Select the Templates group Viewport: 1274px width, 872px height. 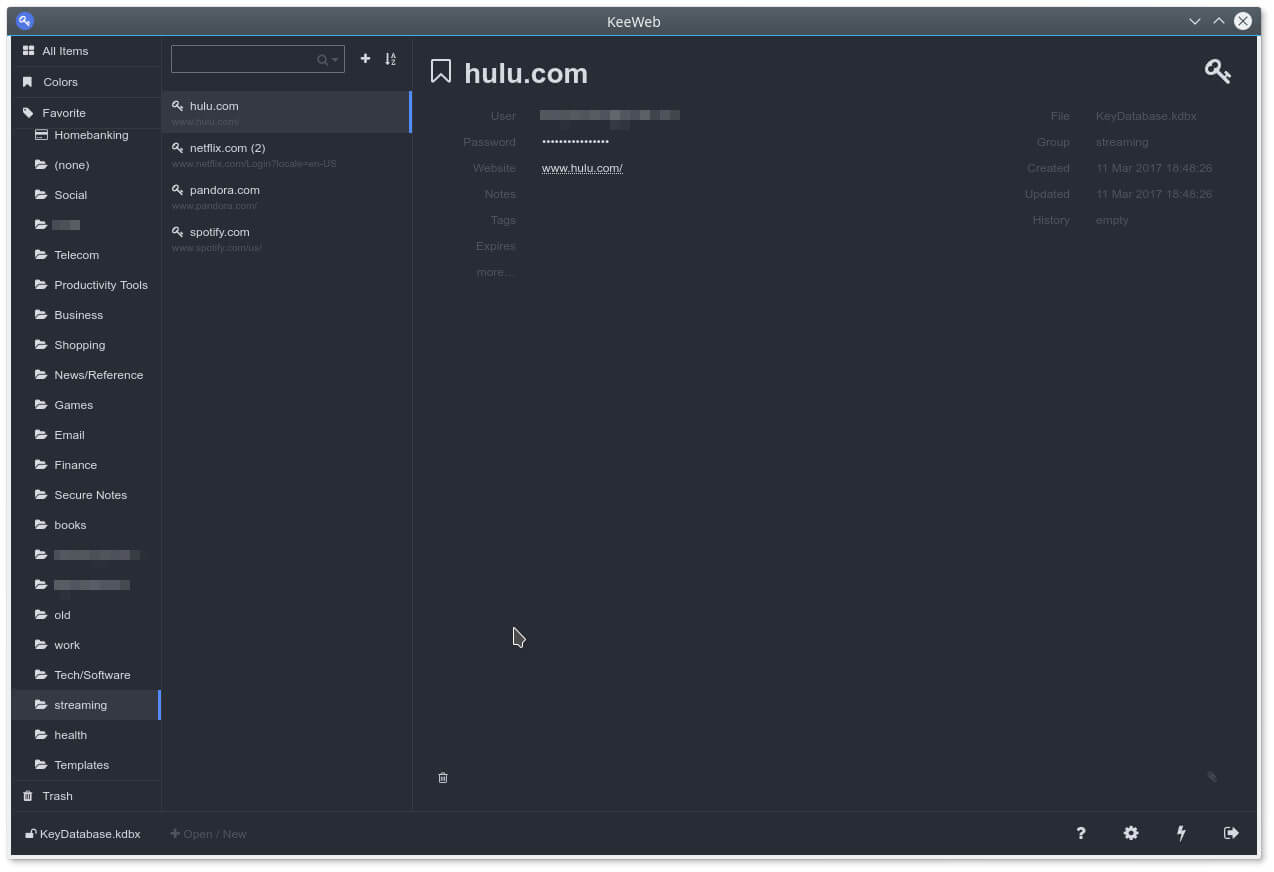[86, 765]
